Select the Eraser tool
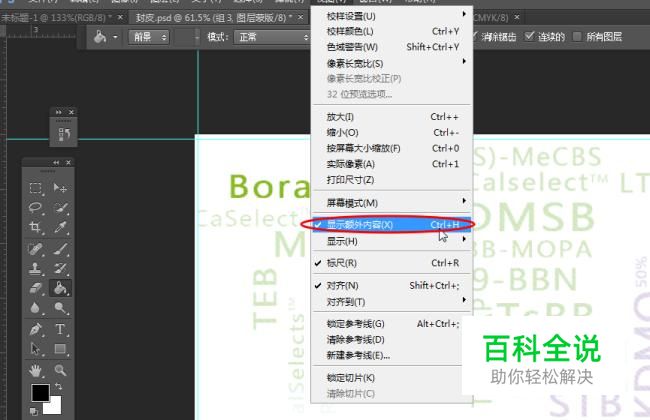The image size is (650, 420). (36, 288)
